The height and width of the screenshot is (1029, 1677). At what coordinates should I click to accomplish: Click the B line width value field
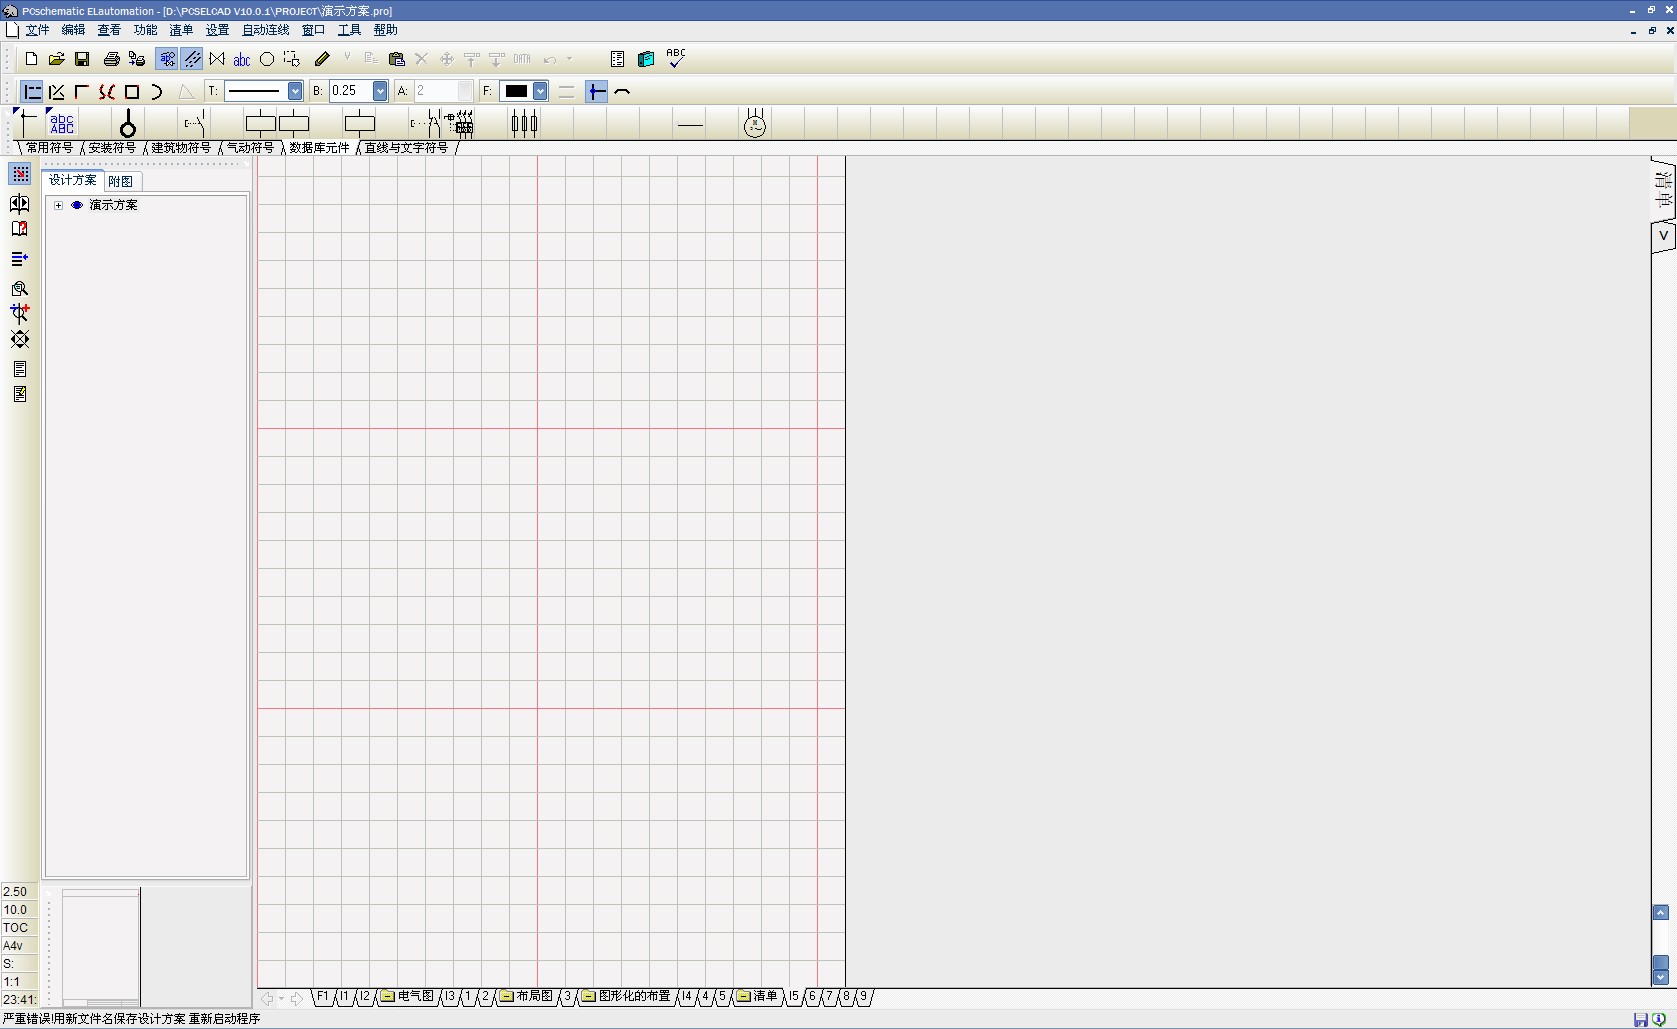350,92
